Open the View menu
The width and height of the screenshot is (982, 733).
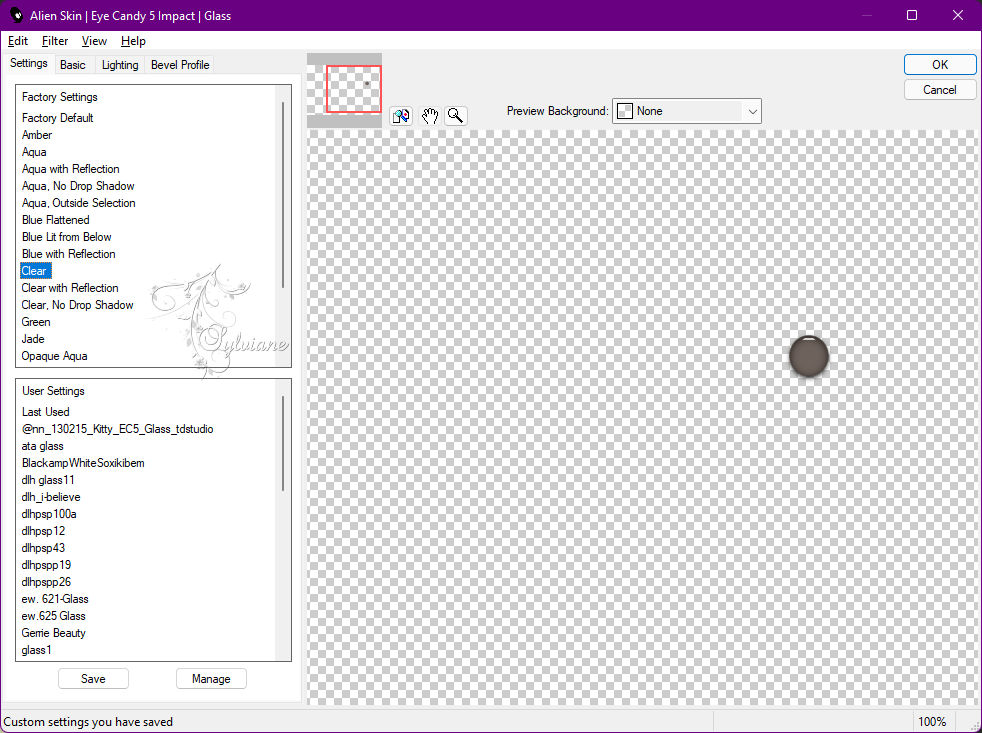(x=94, y=41)
